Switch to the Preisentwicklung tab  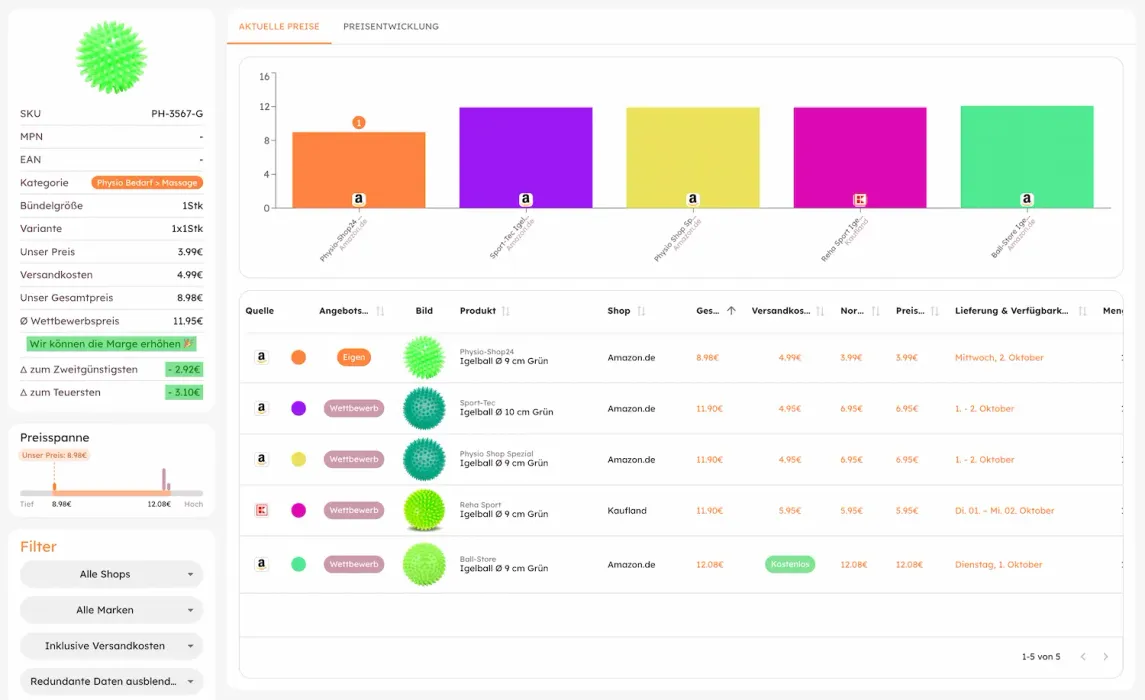[x=390, y=26]
